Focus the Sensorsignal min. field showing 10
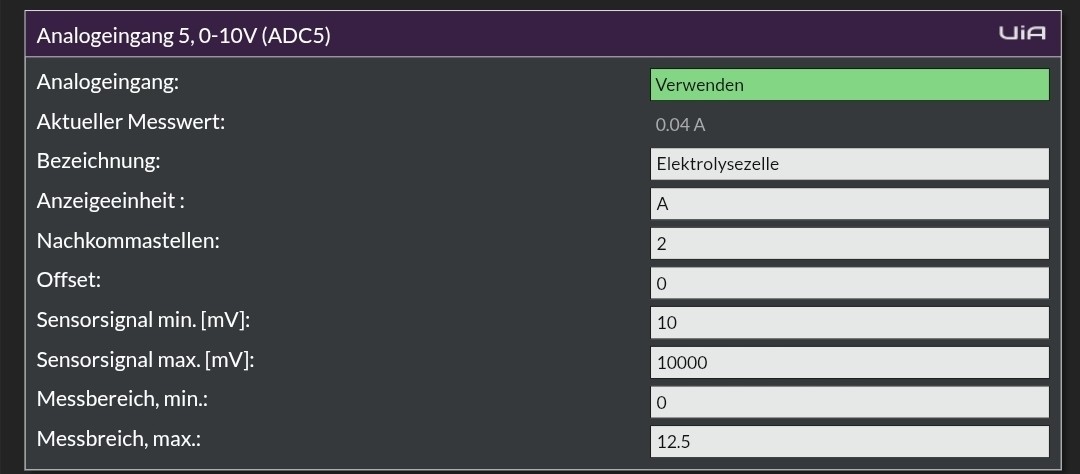1080x474 pixels. coord(850,322)
